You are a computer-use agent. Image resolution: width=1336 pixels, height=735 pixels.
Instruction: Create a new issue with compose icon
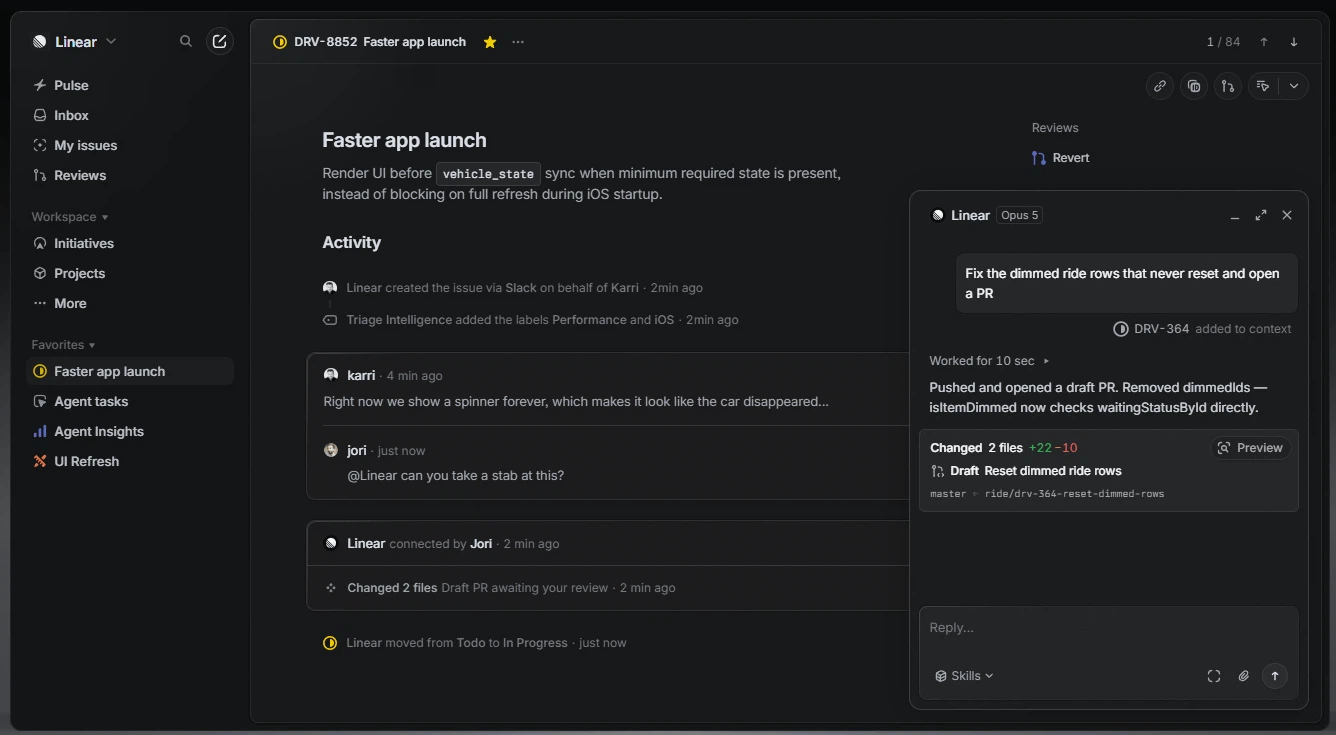[219, 41]
